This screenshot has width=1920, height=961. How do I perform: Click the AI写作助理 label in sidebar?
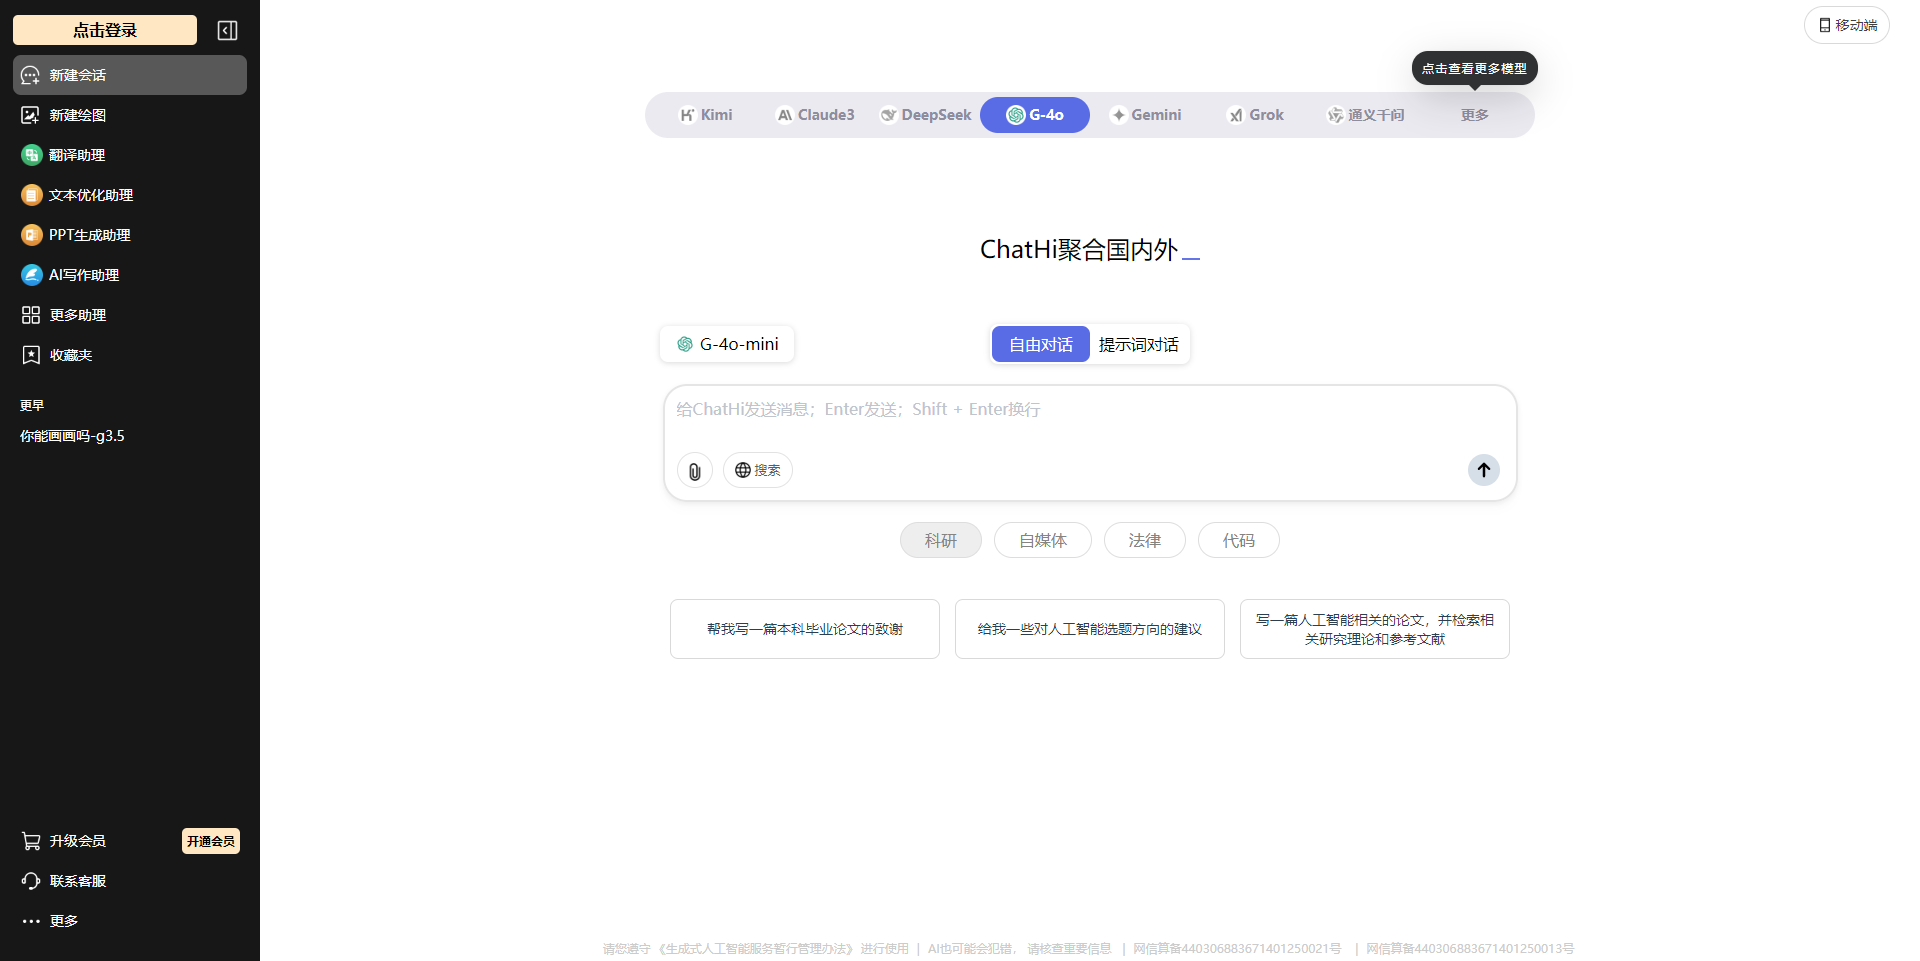tap(84, 275)
